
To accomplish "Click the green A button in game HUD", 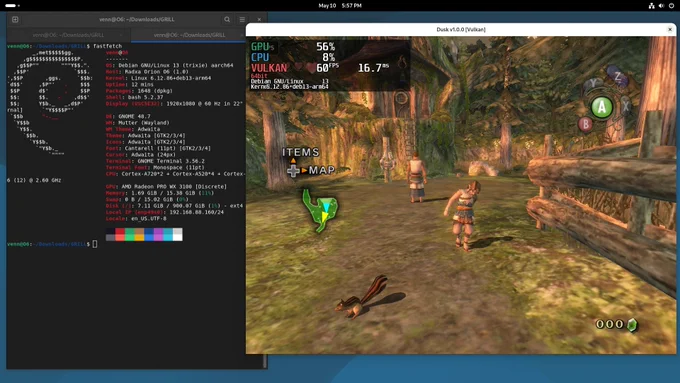I will 602,107.
